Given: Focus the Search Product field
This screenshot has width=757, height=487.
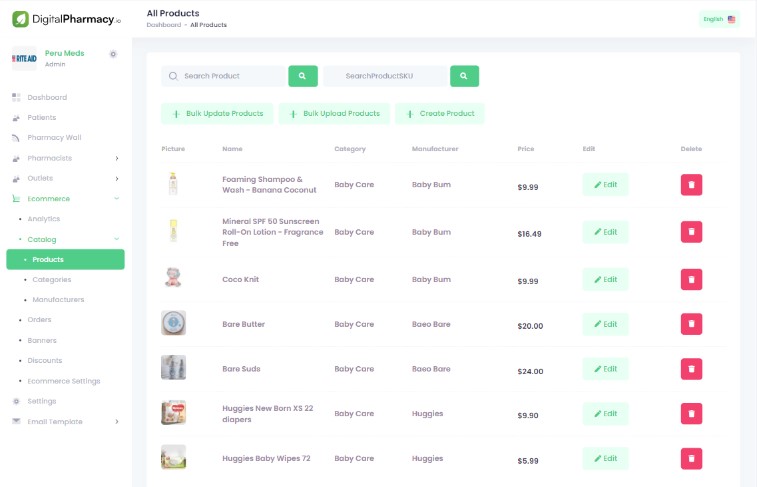Looking at the screenshot, I should point(224,76).
